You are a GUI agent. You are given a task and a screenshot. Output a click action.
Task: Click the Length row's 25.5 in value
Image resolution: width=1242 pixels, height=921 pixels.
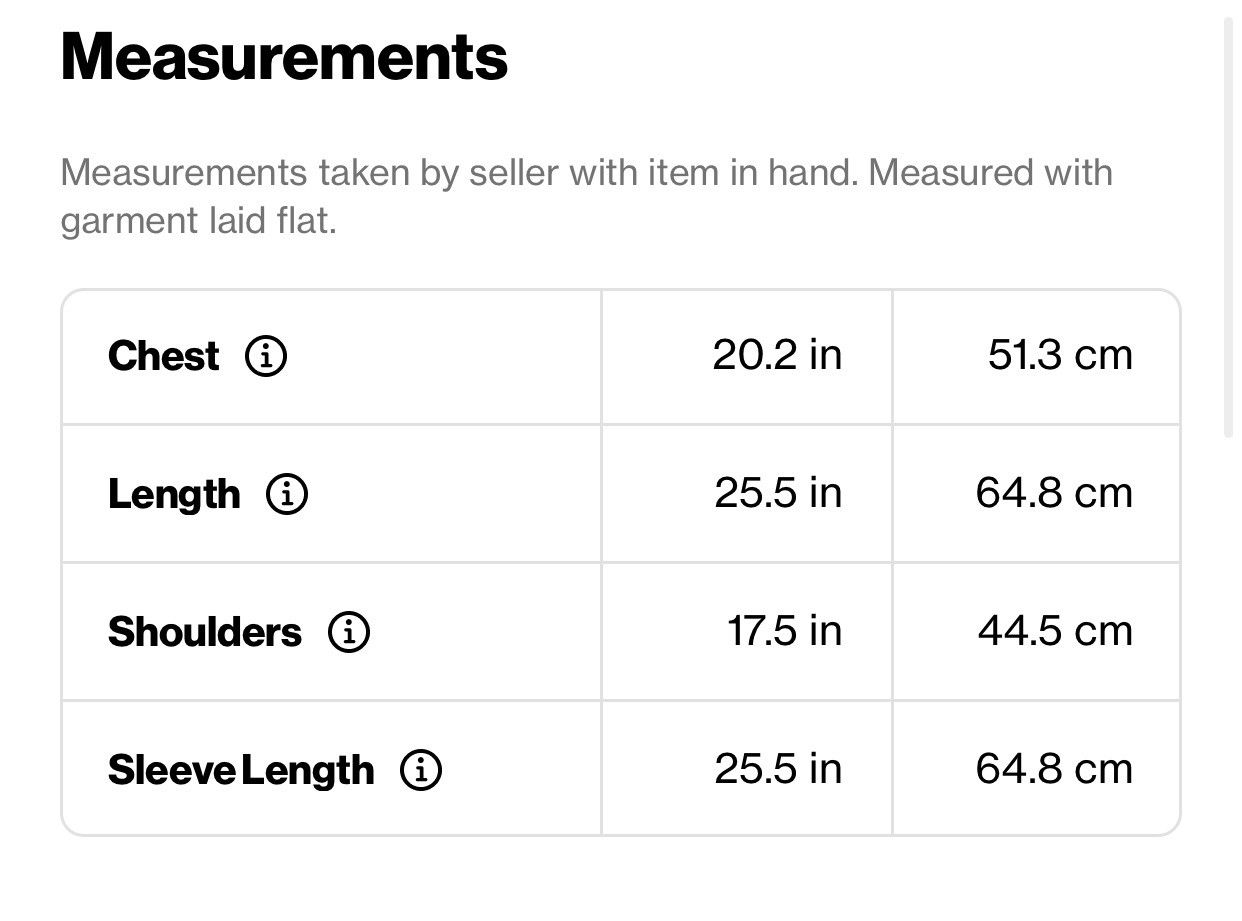pos(778,493)
